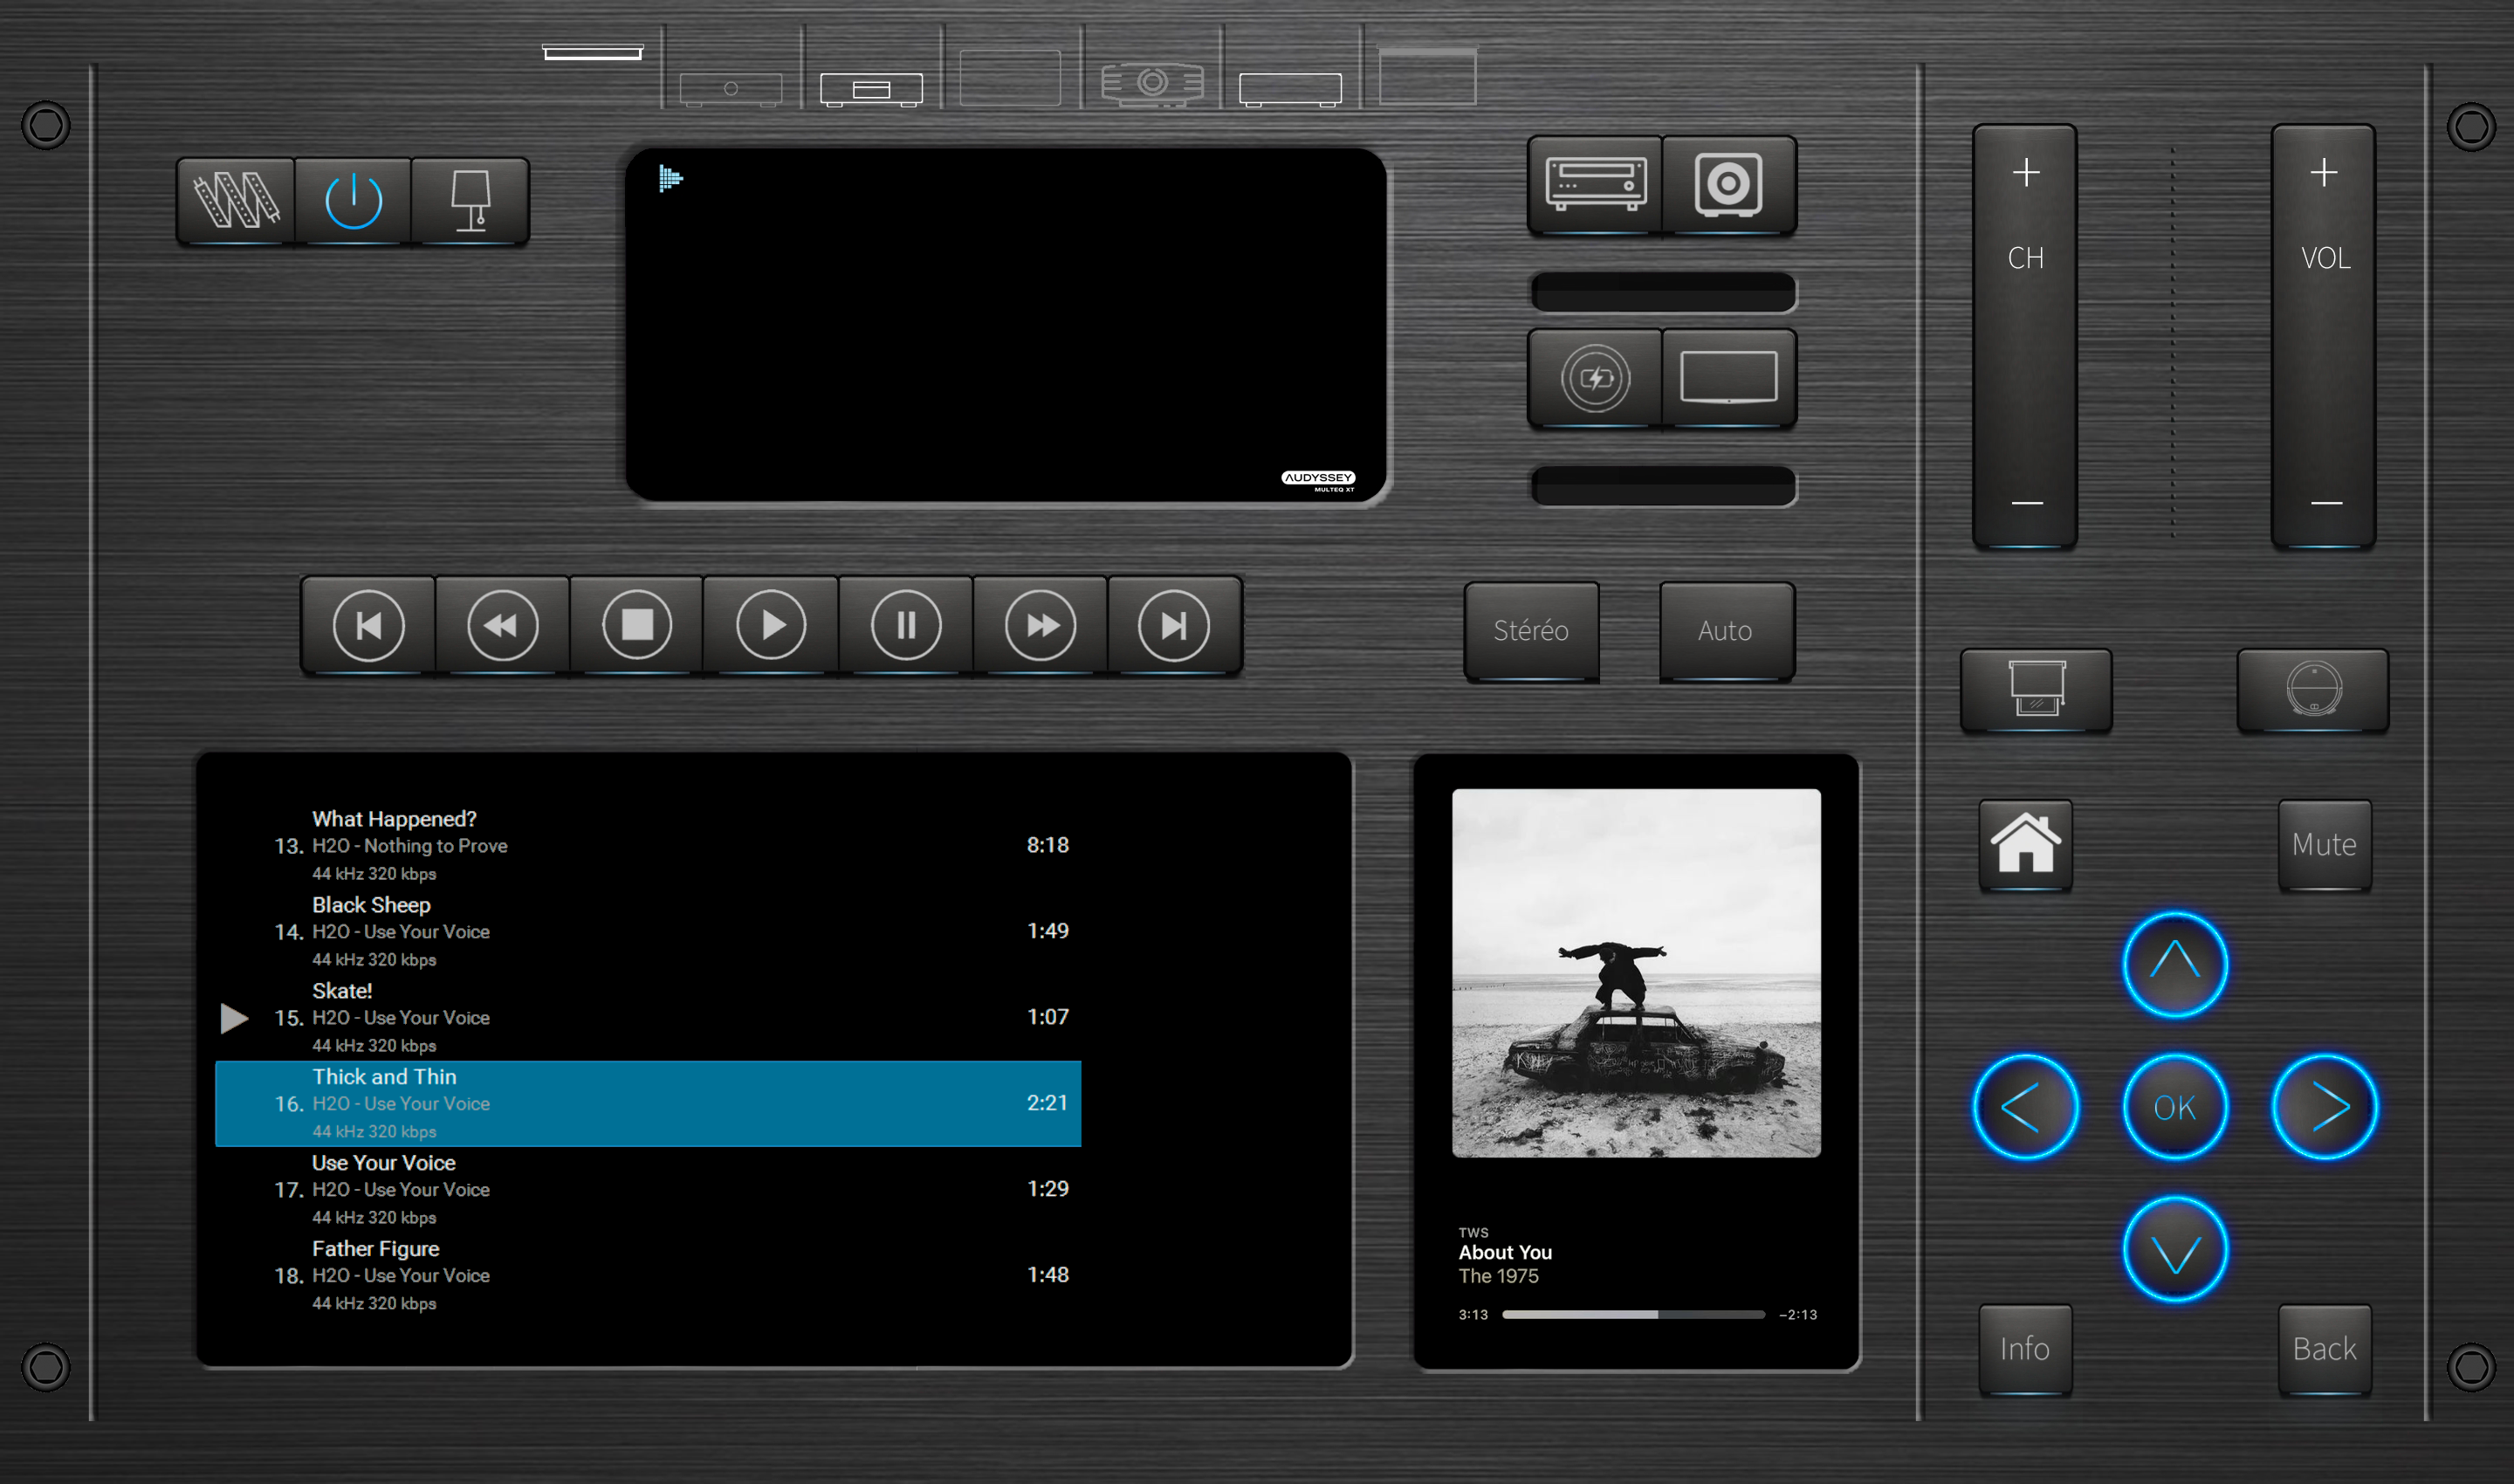This screenshot has width=2514, height=1484.
Task: Click the robot vacuum icon button
Action: (x=2313, y=689)
